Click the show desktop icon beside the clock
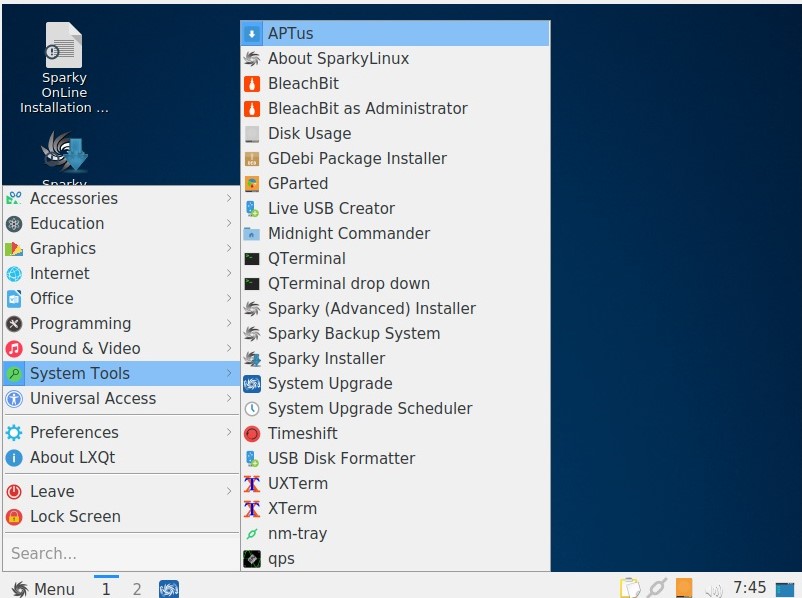The height and width of the screenshot is (598, 802). pyautogui.click(x=785, y=589)
